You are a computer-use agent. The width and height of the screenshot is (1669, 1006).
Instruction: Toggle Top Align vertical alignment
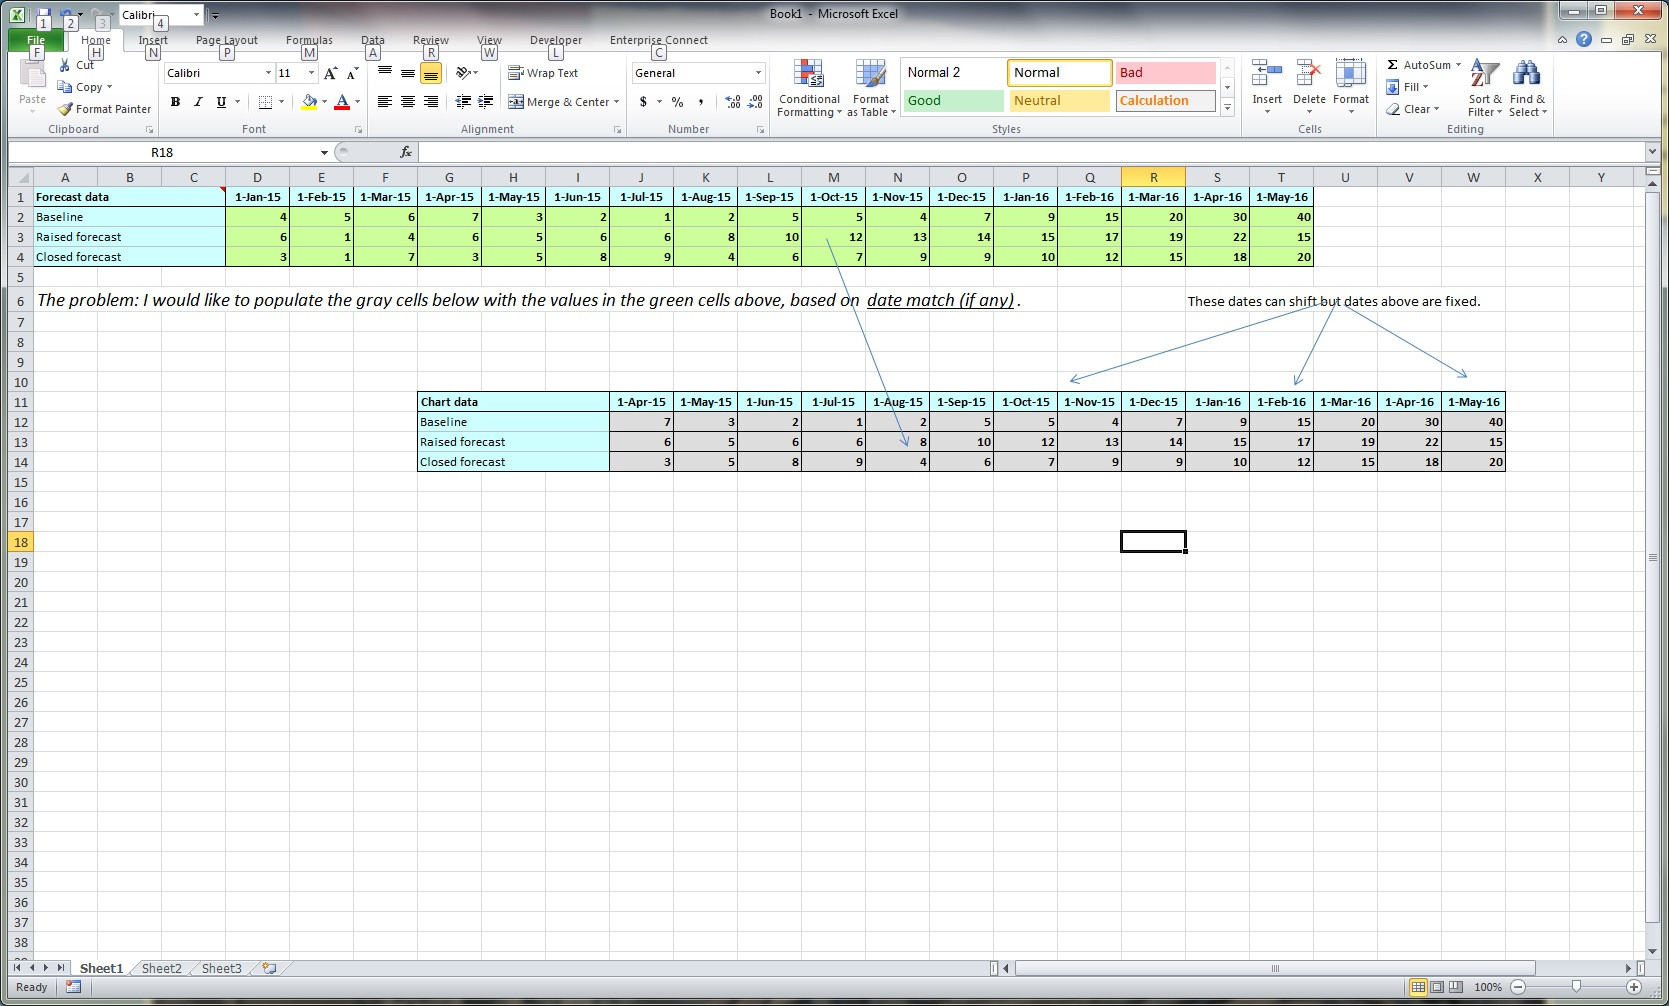click(385, 73)
